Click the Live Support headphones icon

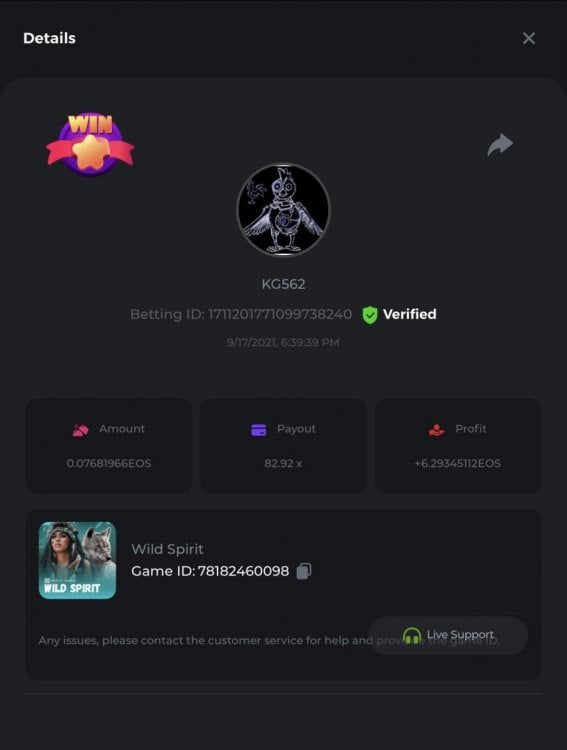tap(411, 635)
